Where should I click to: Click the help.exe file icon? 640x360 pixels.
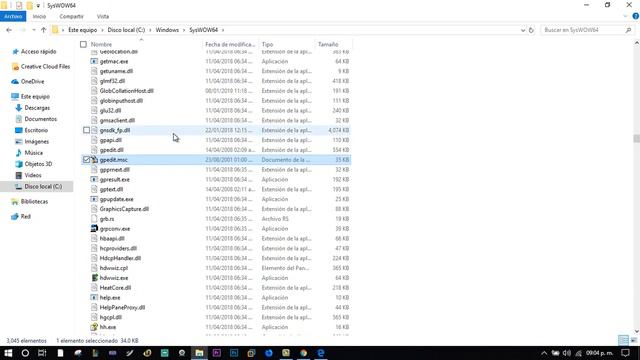(x=94, y=298)
